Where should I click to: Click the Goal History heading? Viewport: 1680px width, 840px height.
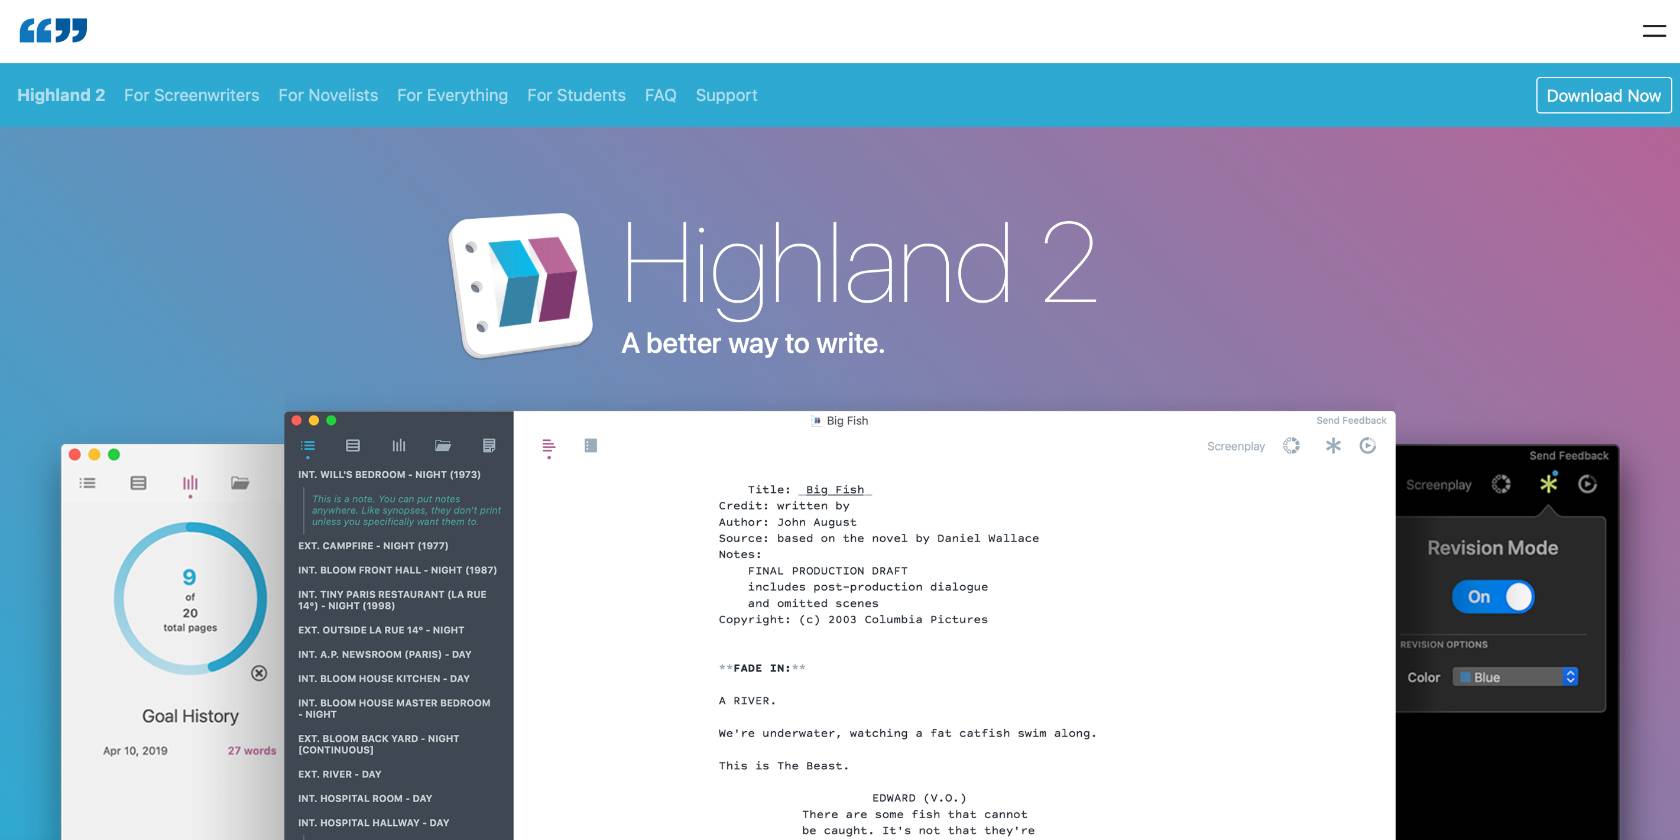(190, 716)
